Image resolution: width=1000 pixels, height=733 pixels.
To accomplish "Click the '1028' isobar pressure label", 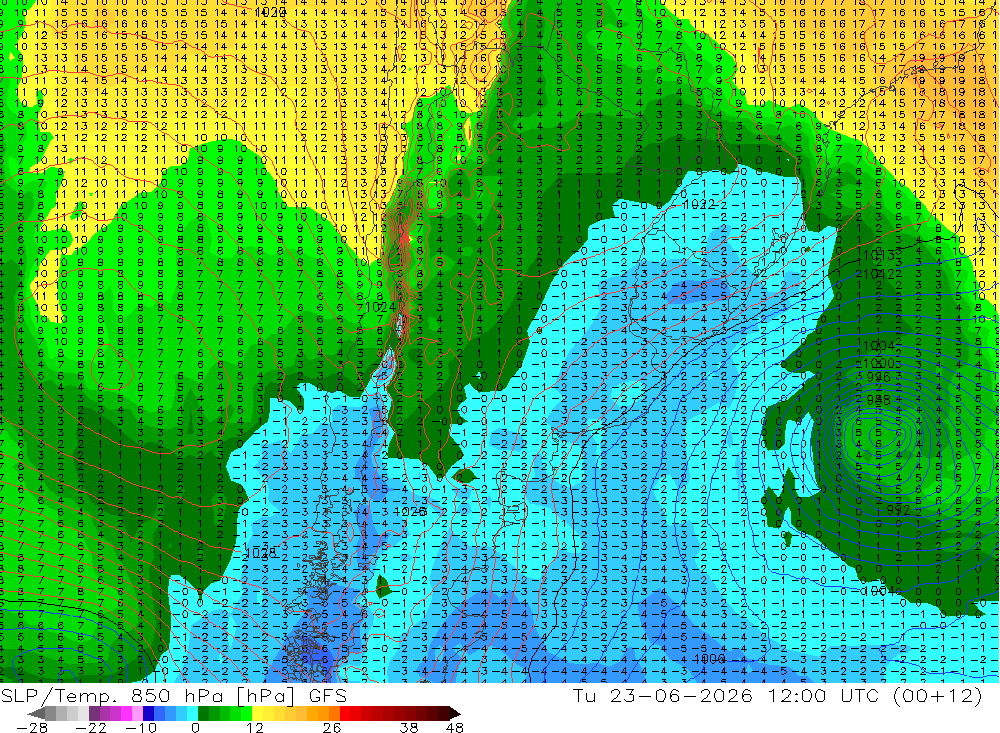I will pos(260,552).
